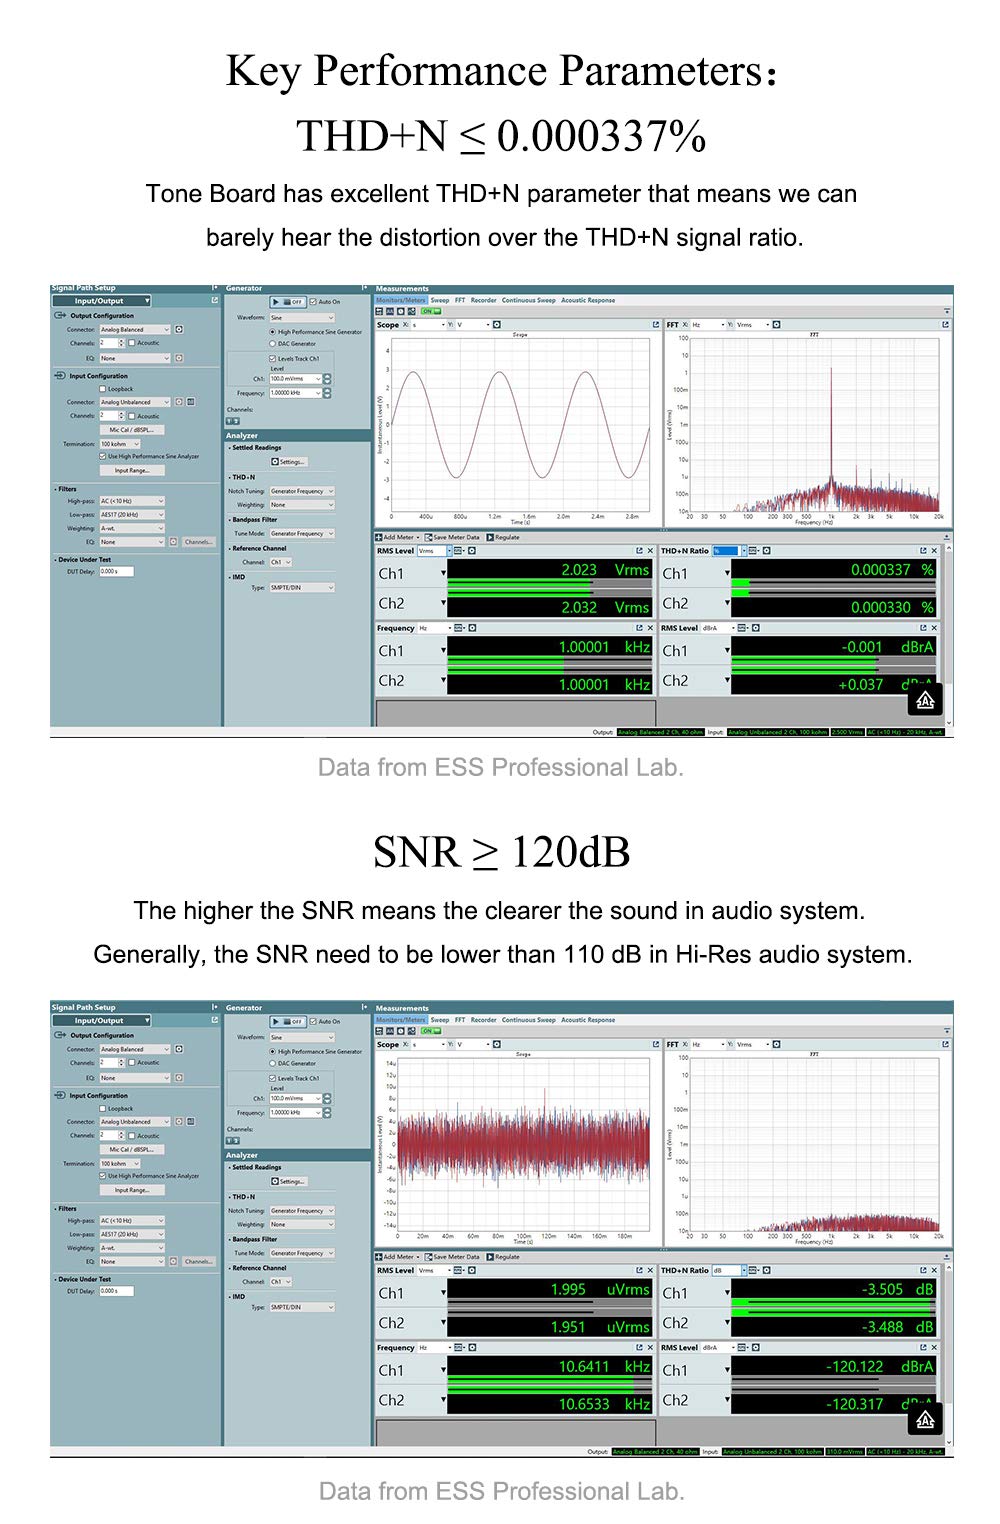Select DAC Generator radio button in upper screenshot

[x=272, y=344]
